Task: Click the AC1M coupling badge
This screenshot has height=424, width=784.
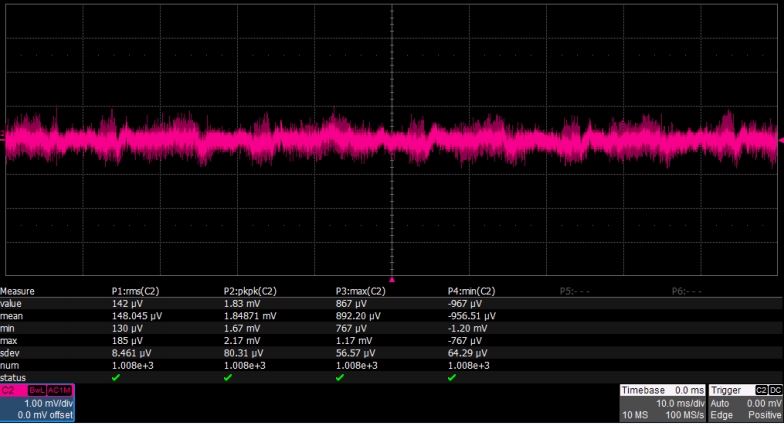Action: [60, 390]
